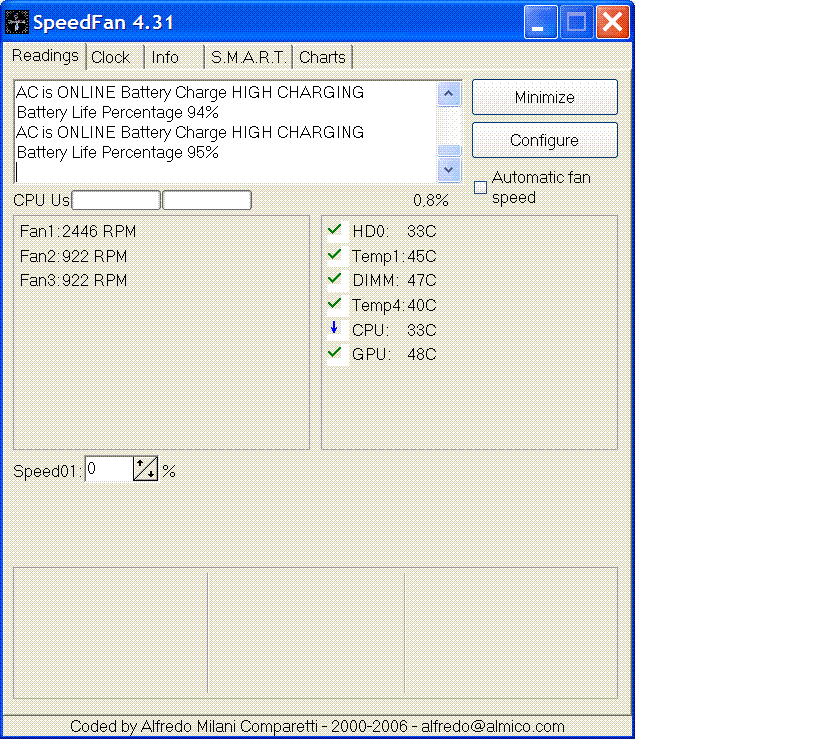Click the blue down arrow beside CPU
This screenshot has width=840, height=739.
(x=335, y=328)
